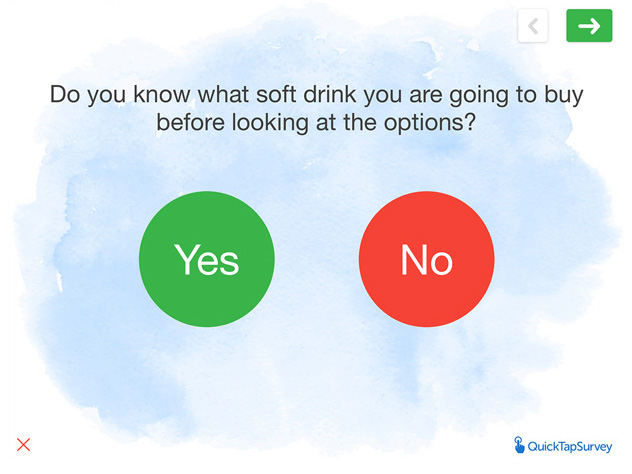Image resolution: width=632 pixels, height=474 pixels.
Task: Click the QuickTapSurvey brand text
Action: 570,447
